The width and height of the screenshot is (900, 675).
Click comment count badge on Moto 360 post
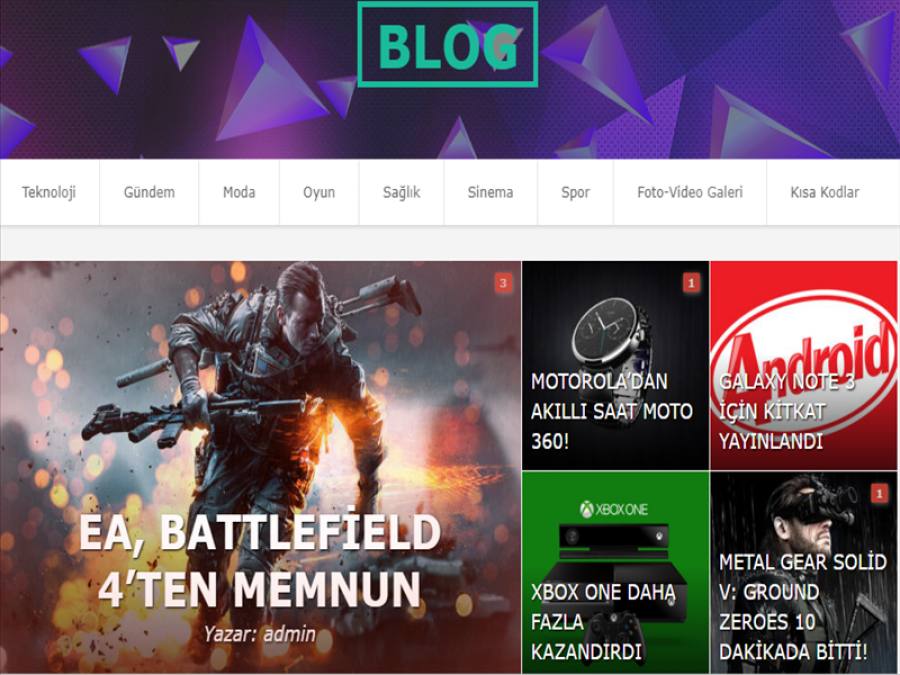click(691, 283)
